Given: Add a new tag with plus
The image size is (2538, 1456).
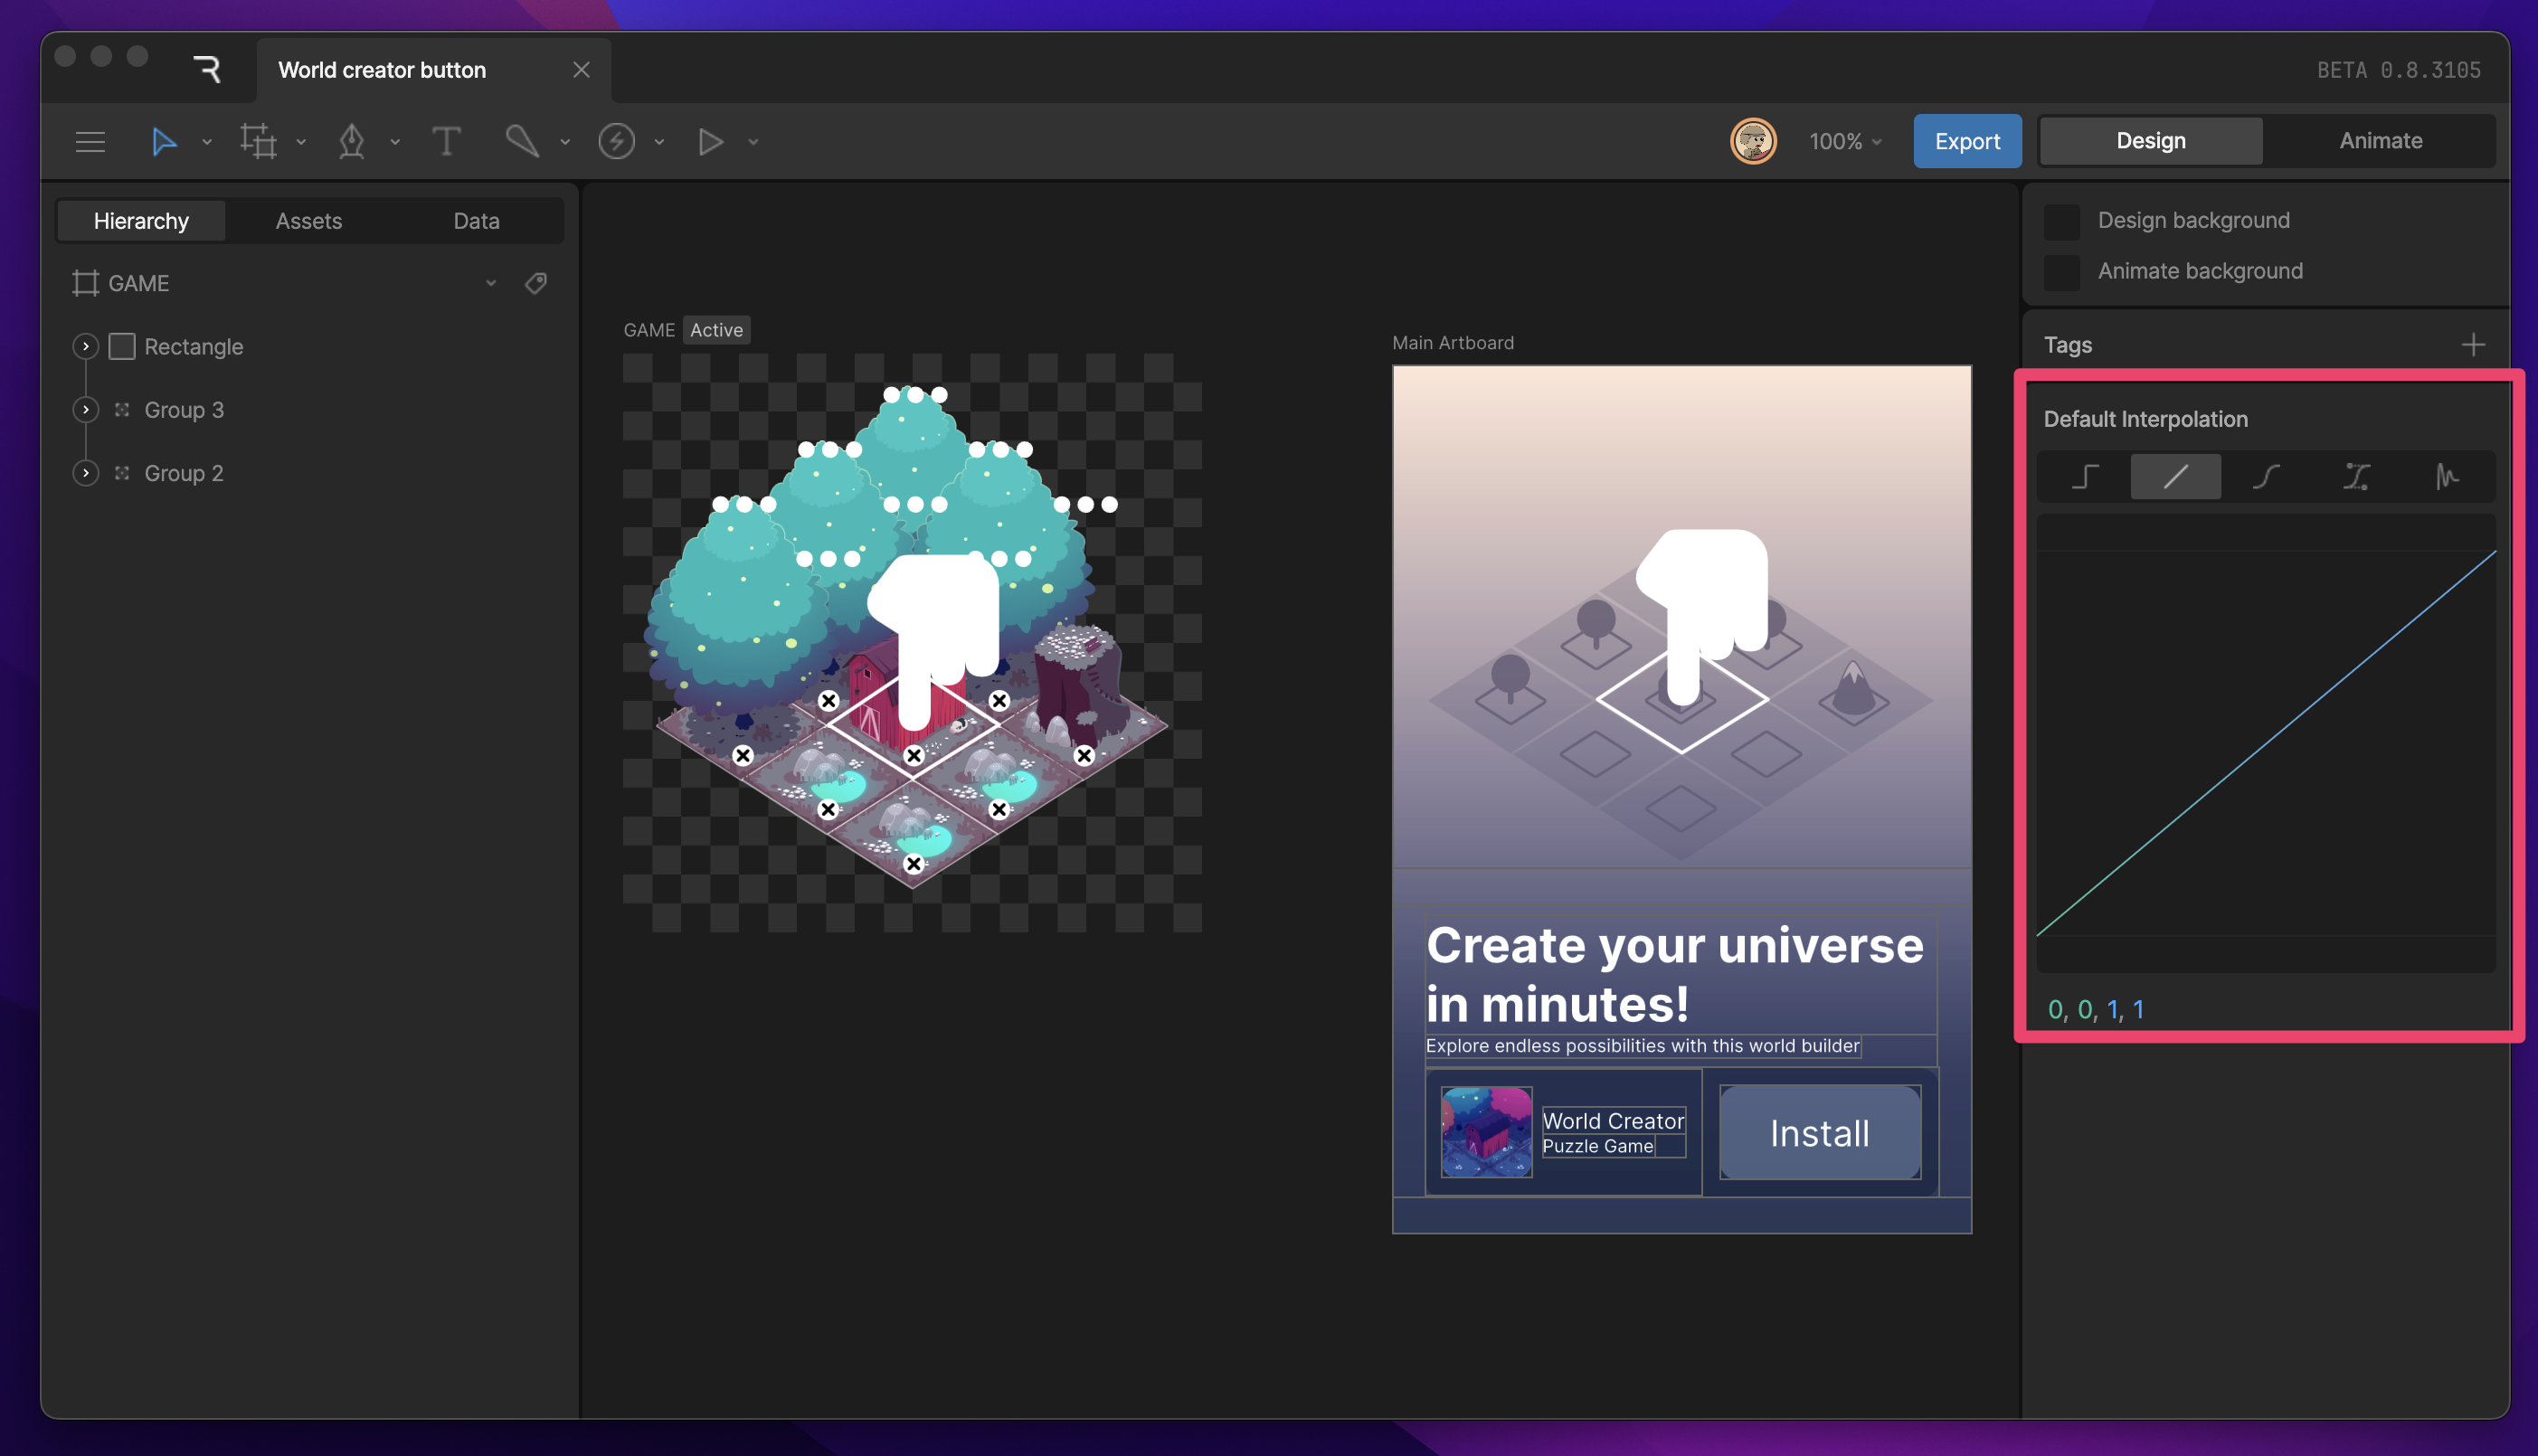Looking at the screenshot, I should 2472,344.
